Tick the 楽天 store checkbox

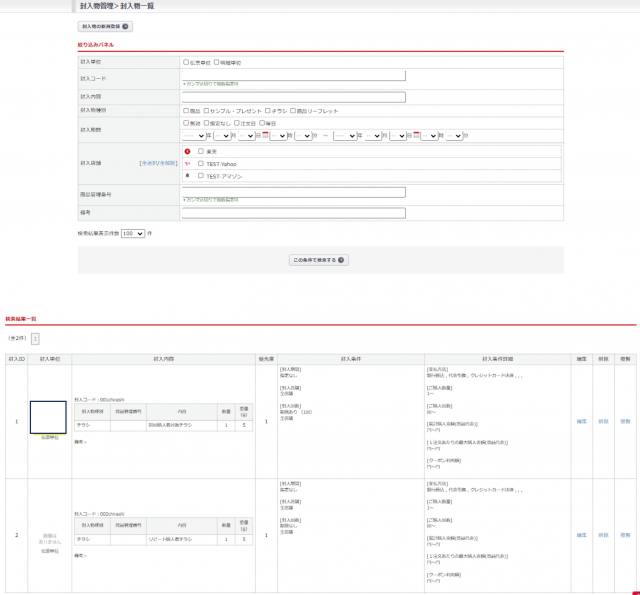tap(201, 151)
